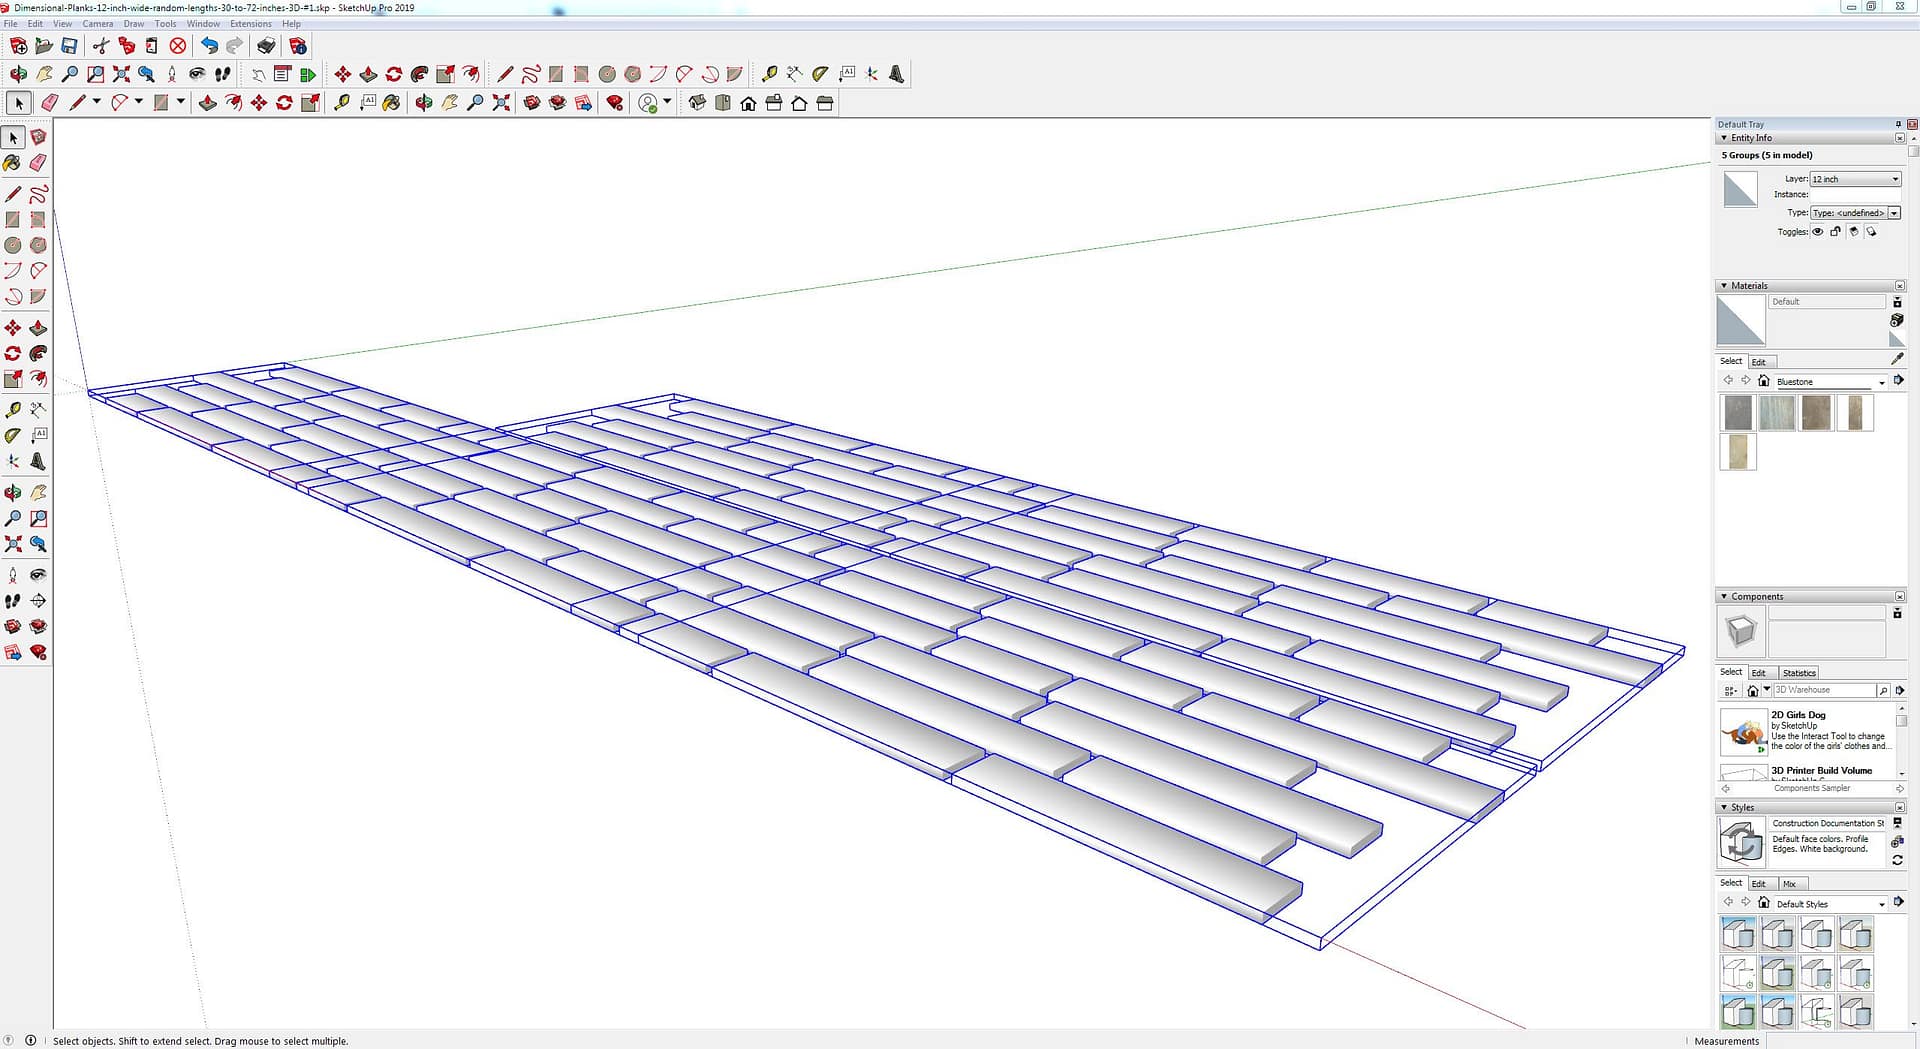The image size is (1920, 1049).
Task: Click the Save icon in top toolbar
Action: pyautogui.click(x=69, y=46)
